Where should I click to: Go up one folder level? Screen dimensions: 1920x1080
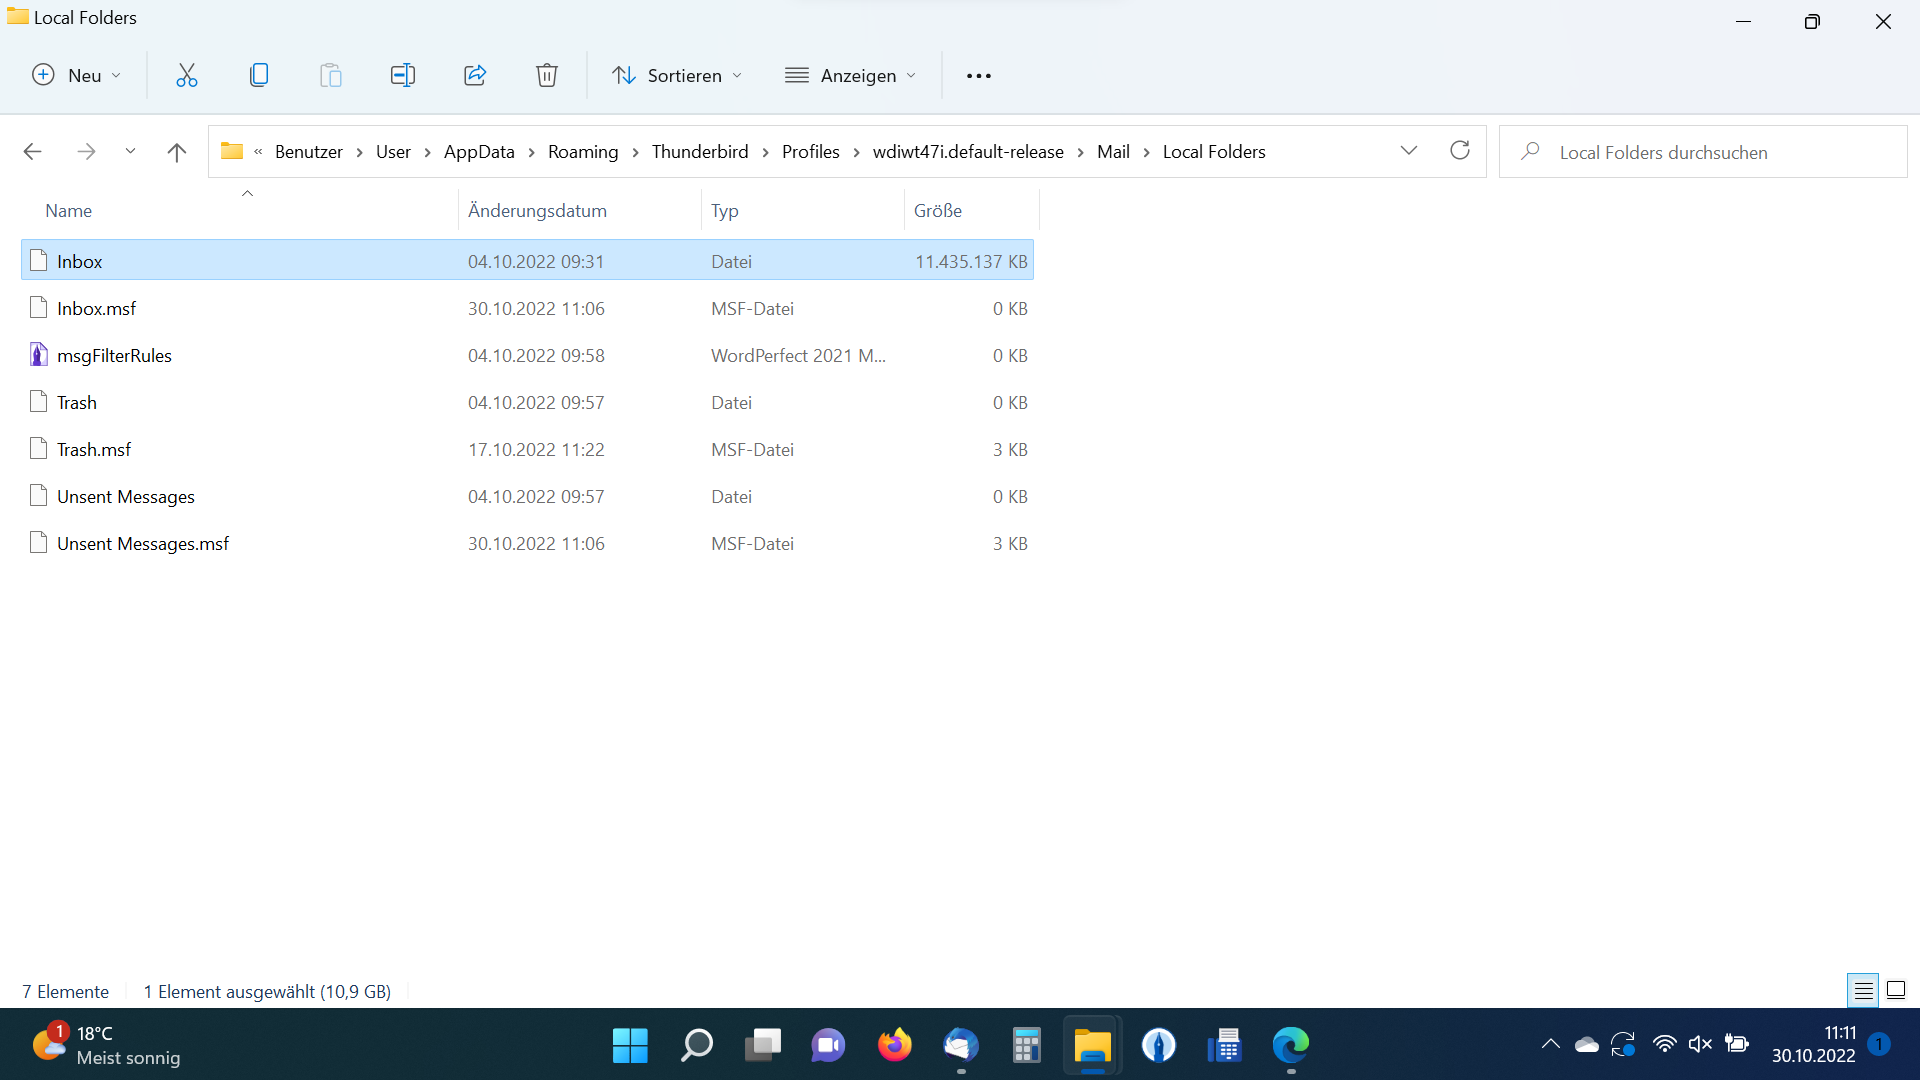(177, 152)
